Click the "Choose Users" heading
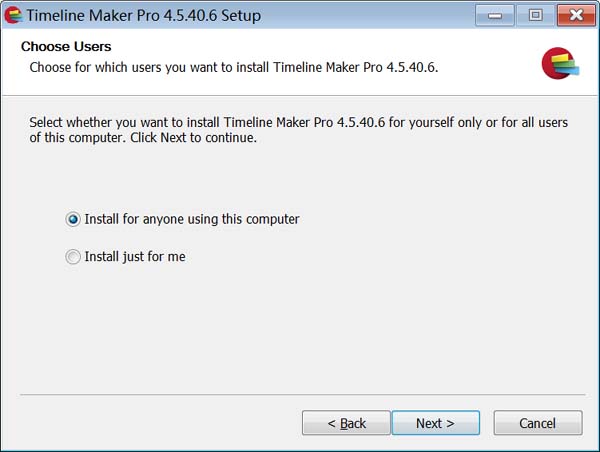Viewport: 600px width, 452px height. pyautogui.click(x=66, y=47)
